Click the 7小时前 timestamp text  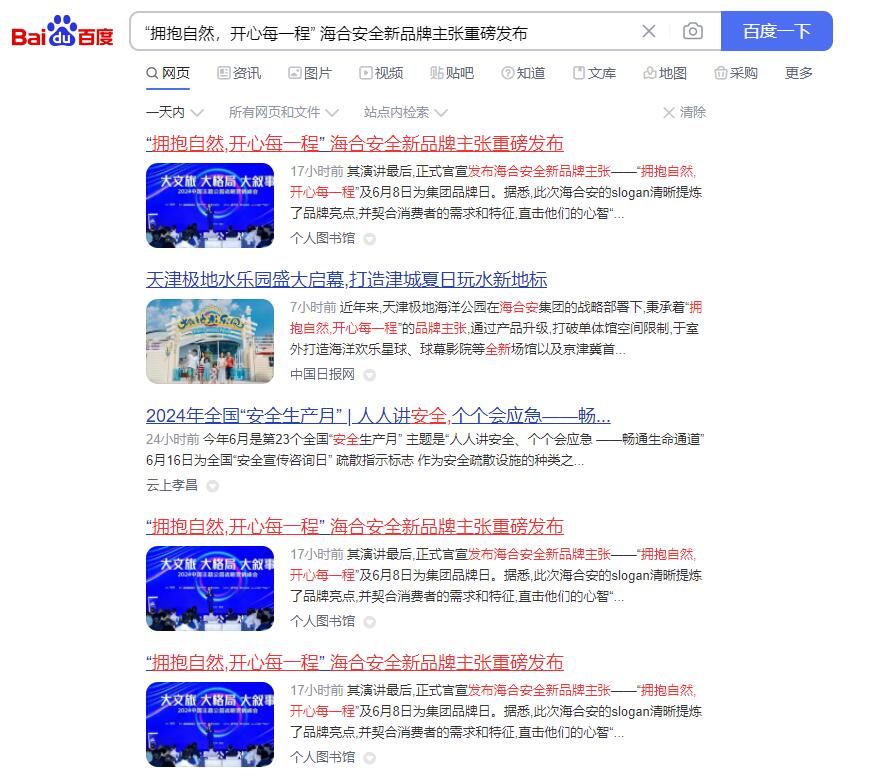click(x=313, y=307)
